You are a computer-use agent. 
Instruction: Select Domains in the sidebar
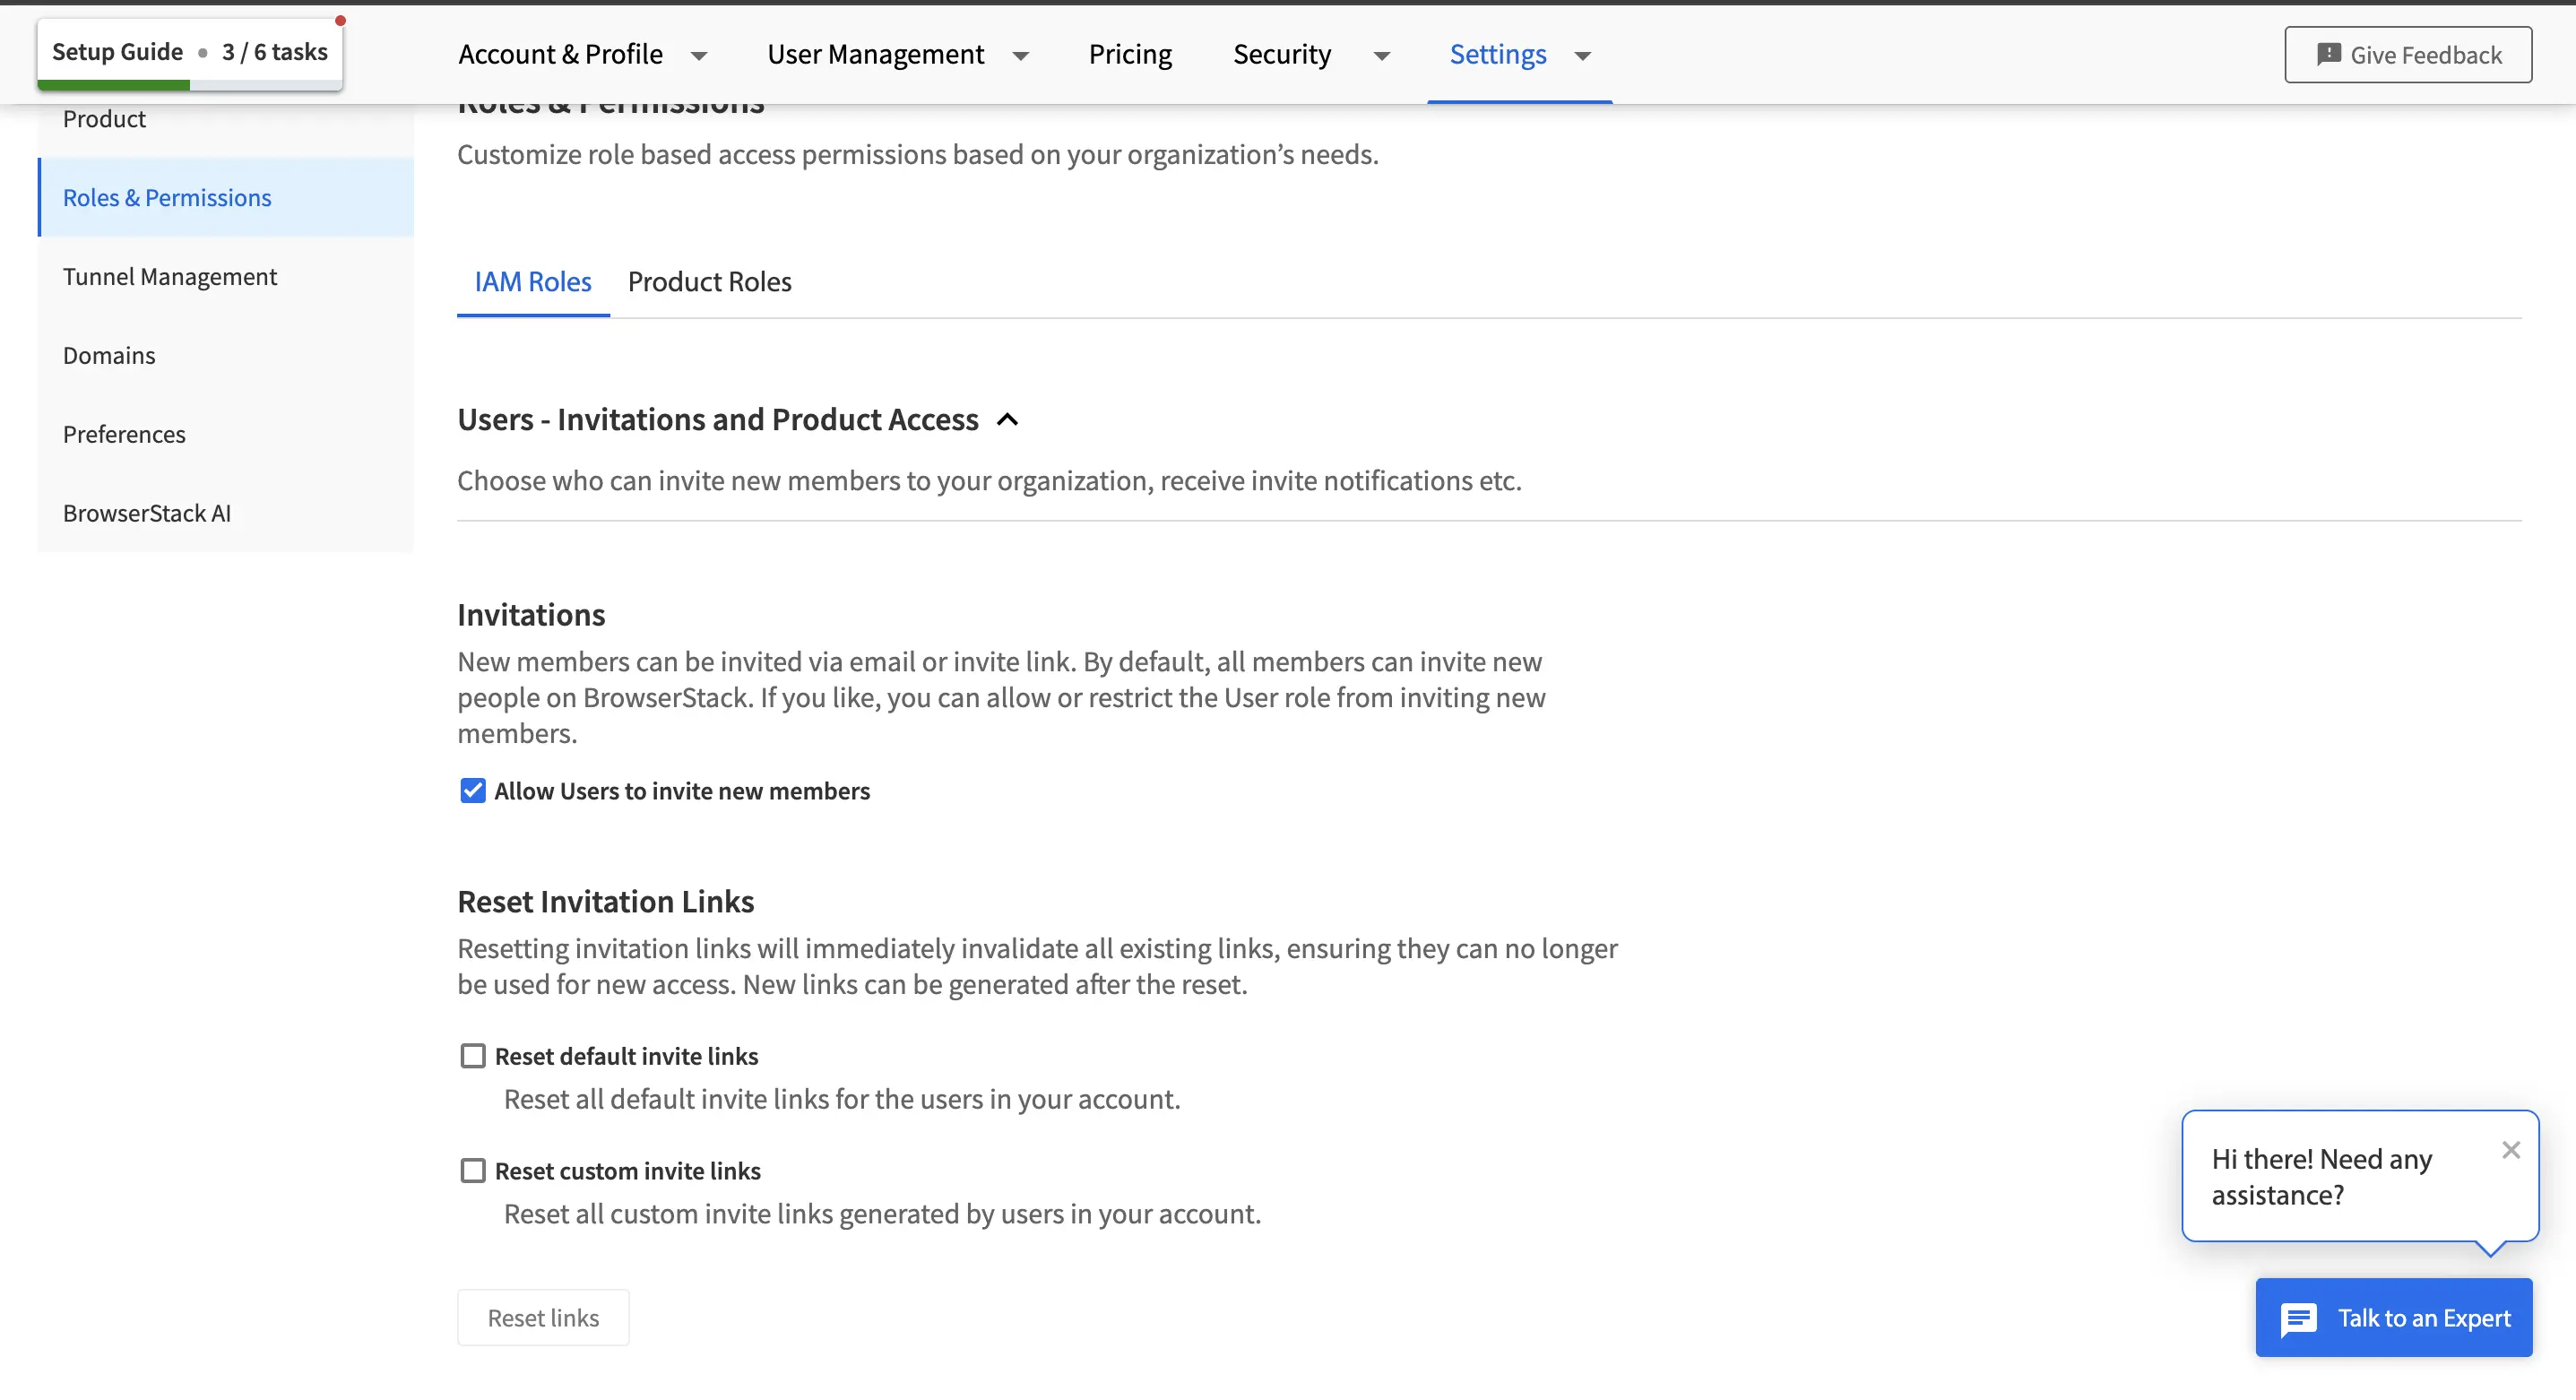pyautogui.click(x=109, y=355)
